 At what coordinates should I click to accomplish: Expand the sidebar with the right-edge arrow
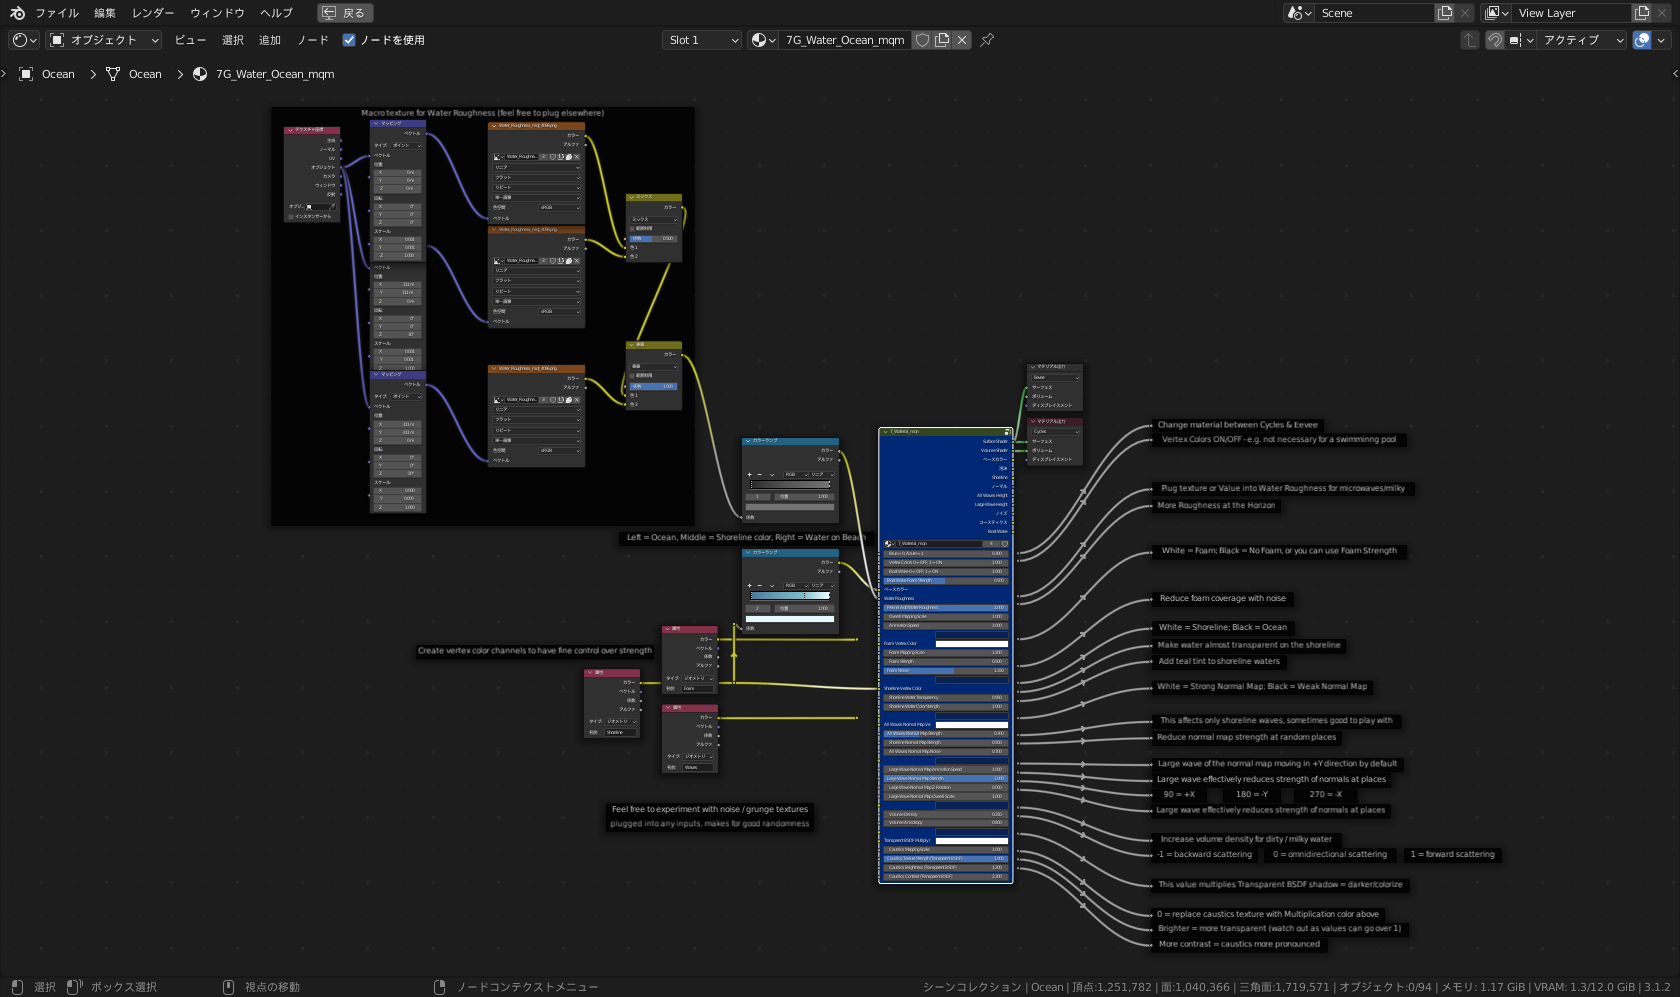(1675, 74)
